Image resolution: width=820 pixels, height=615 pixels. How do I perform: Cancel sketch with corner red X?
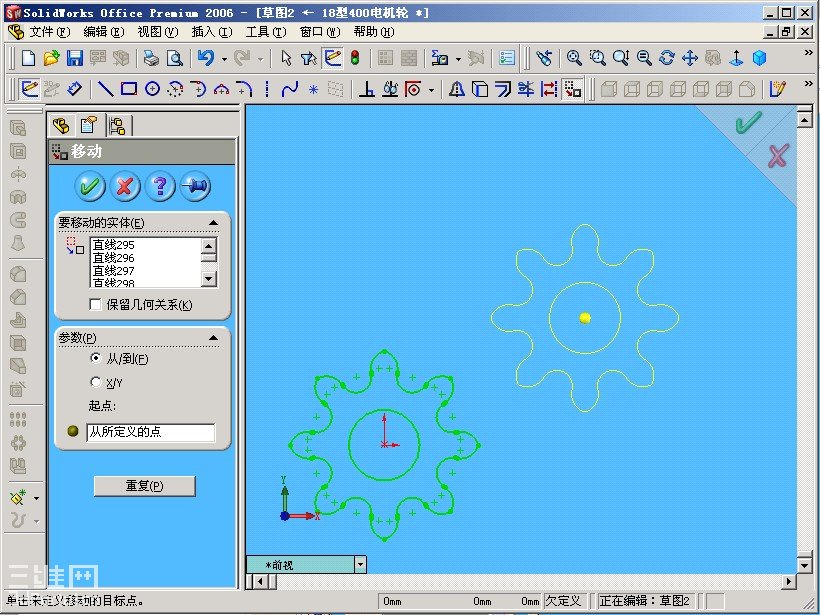pos(778,156)
